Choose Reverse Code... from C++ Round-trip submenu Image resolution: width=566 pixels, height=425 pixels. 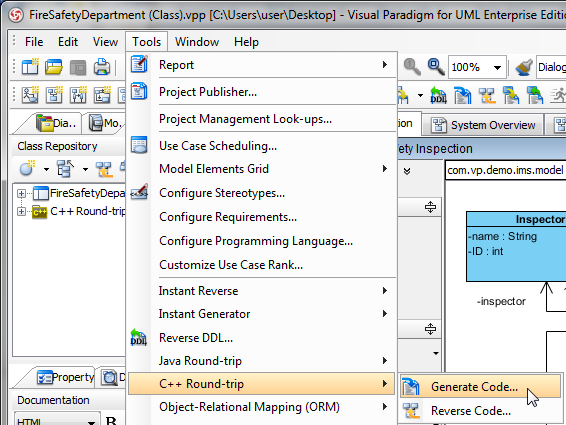[x=480, y=411]
